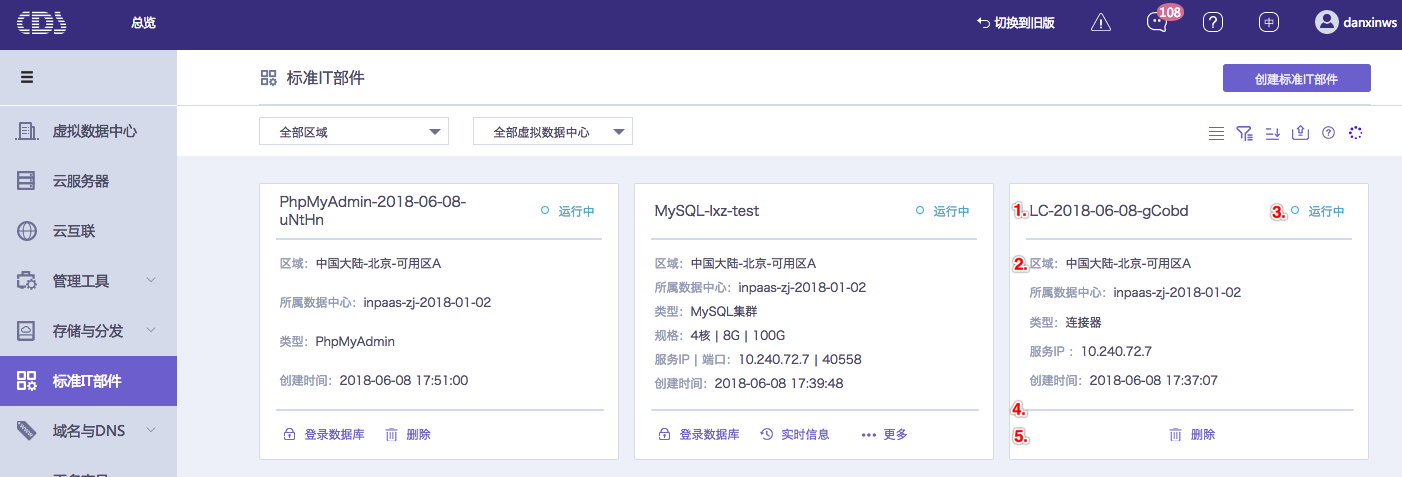
Task: Click the 域名与DNS tag icon
Action: point(27,431)
